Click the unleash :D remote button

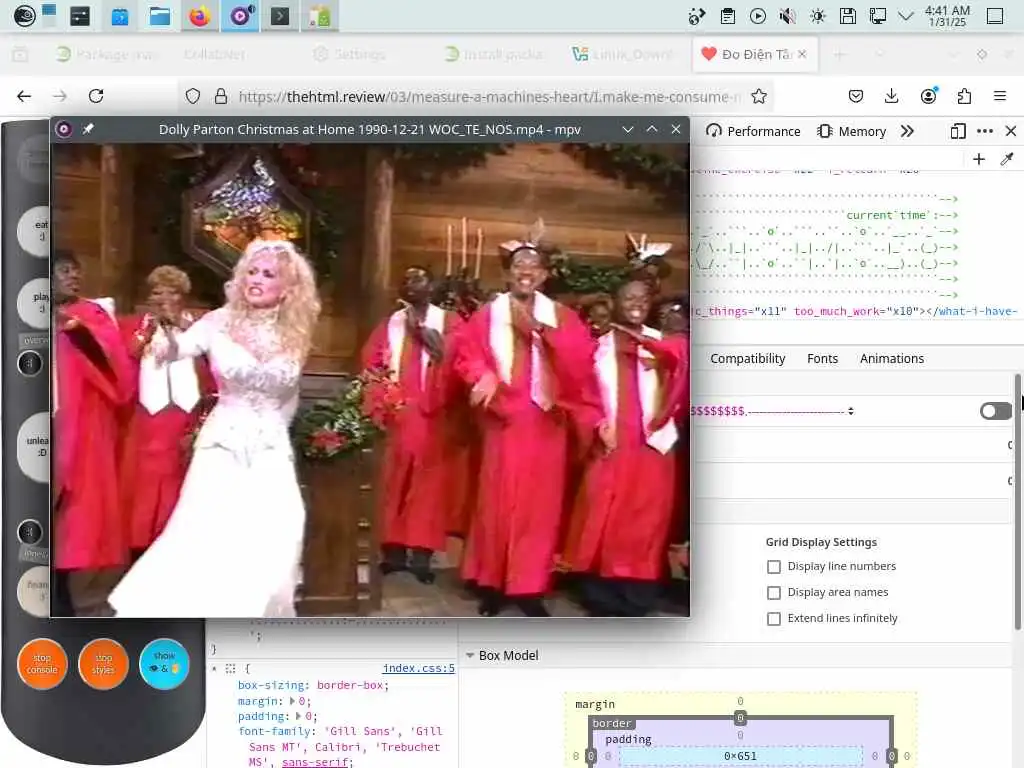pos(35,447)
